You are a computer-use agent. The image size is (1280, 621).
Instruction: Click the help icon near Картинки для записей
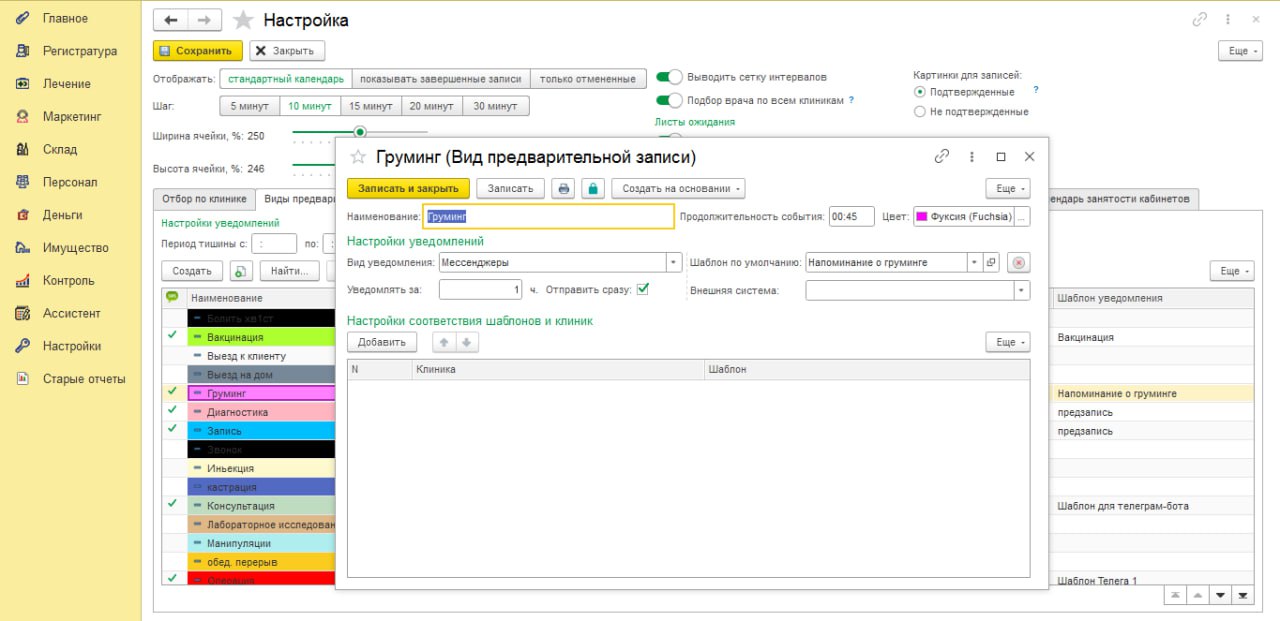coord(1036,90)
